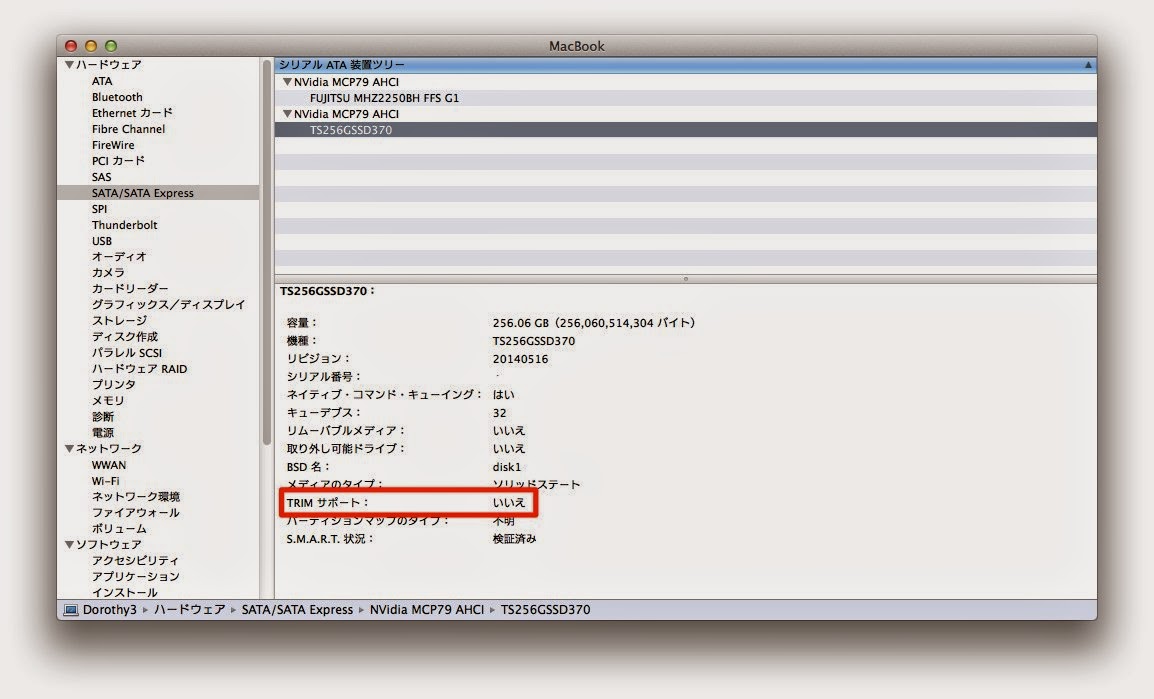1154x699 pixels.
Task: Click the revision value 20140516
Action: (520, 359)
